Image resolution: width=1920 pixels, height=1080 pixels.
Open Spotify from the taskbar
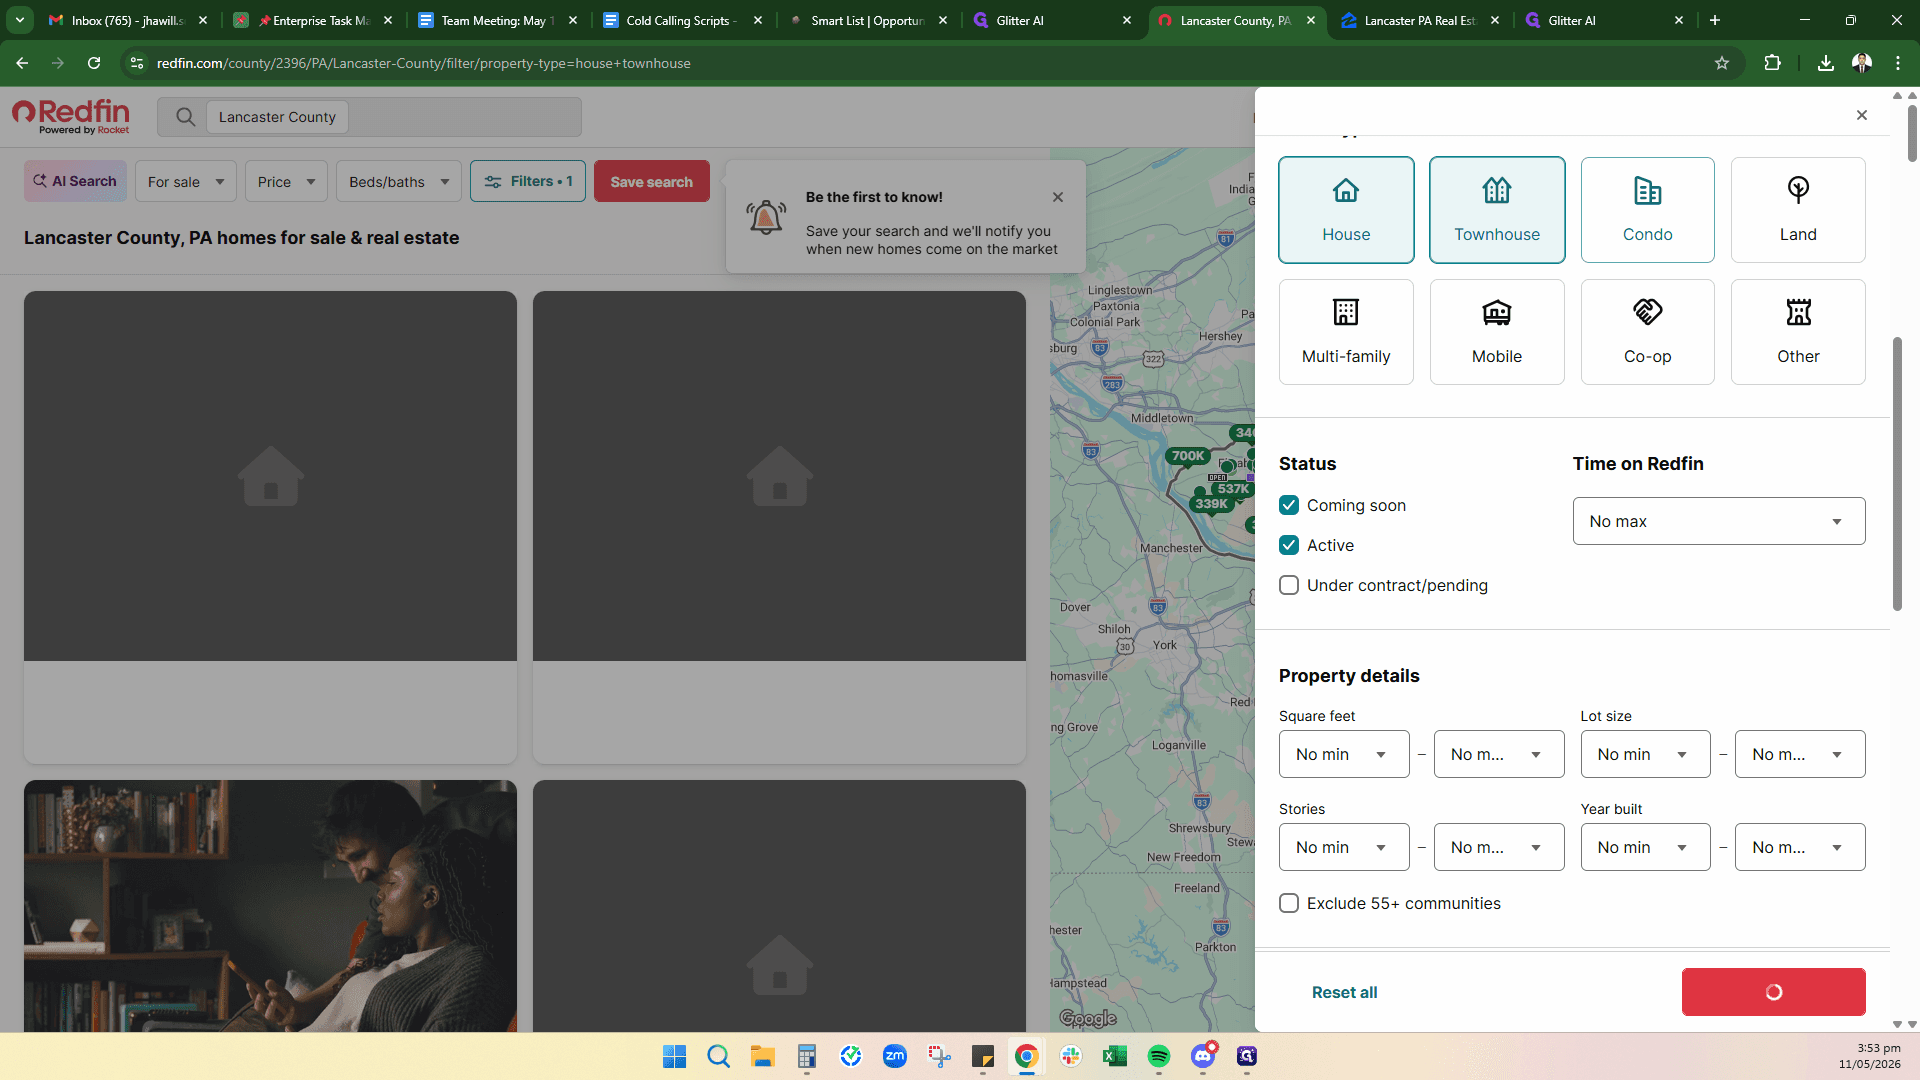pyautogui.click(x=1159, y=1056)
